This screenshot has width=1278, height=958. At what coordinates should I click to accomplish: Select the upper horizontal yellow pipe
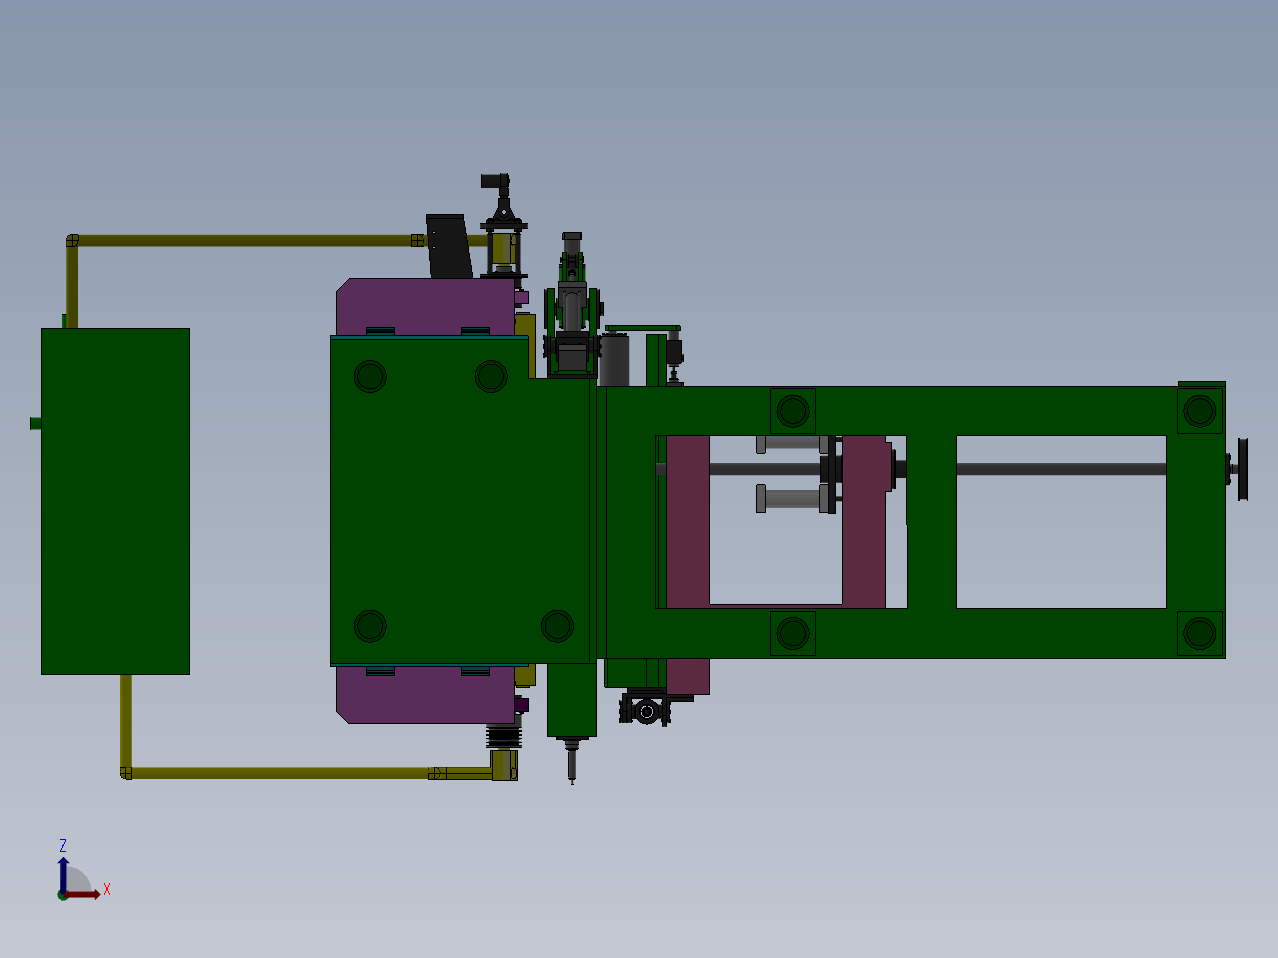[245, 240]
